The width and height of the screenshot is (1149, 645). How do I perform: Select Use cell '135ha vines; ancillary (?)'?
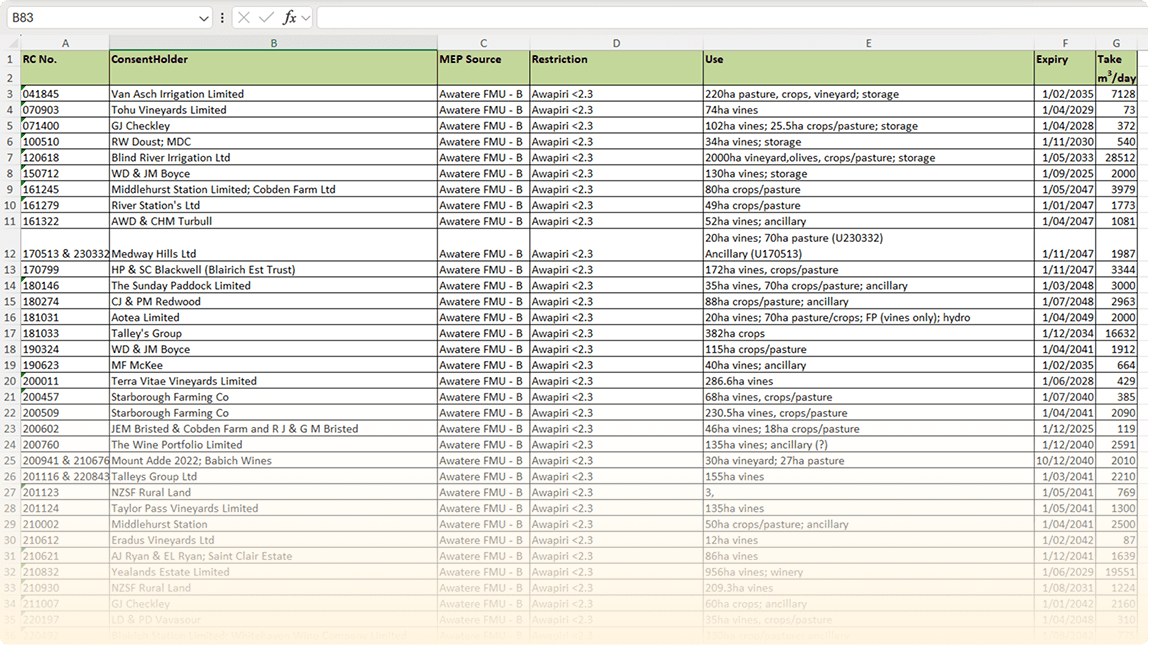[x=868, y=445]
